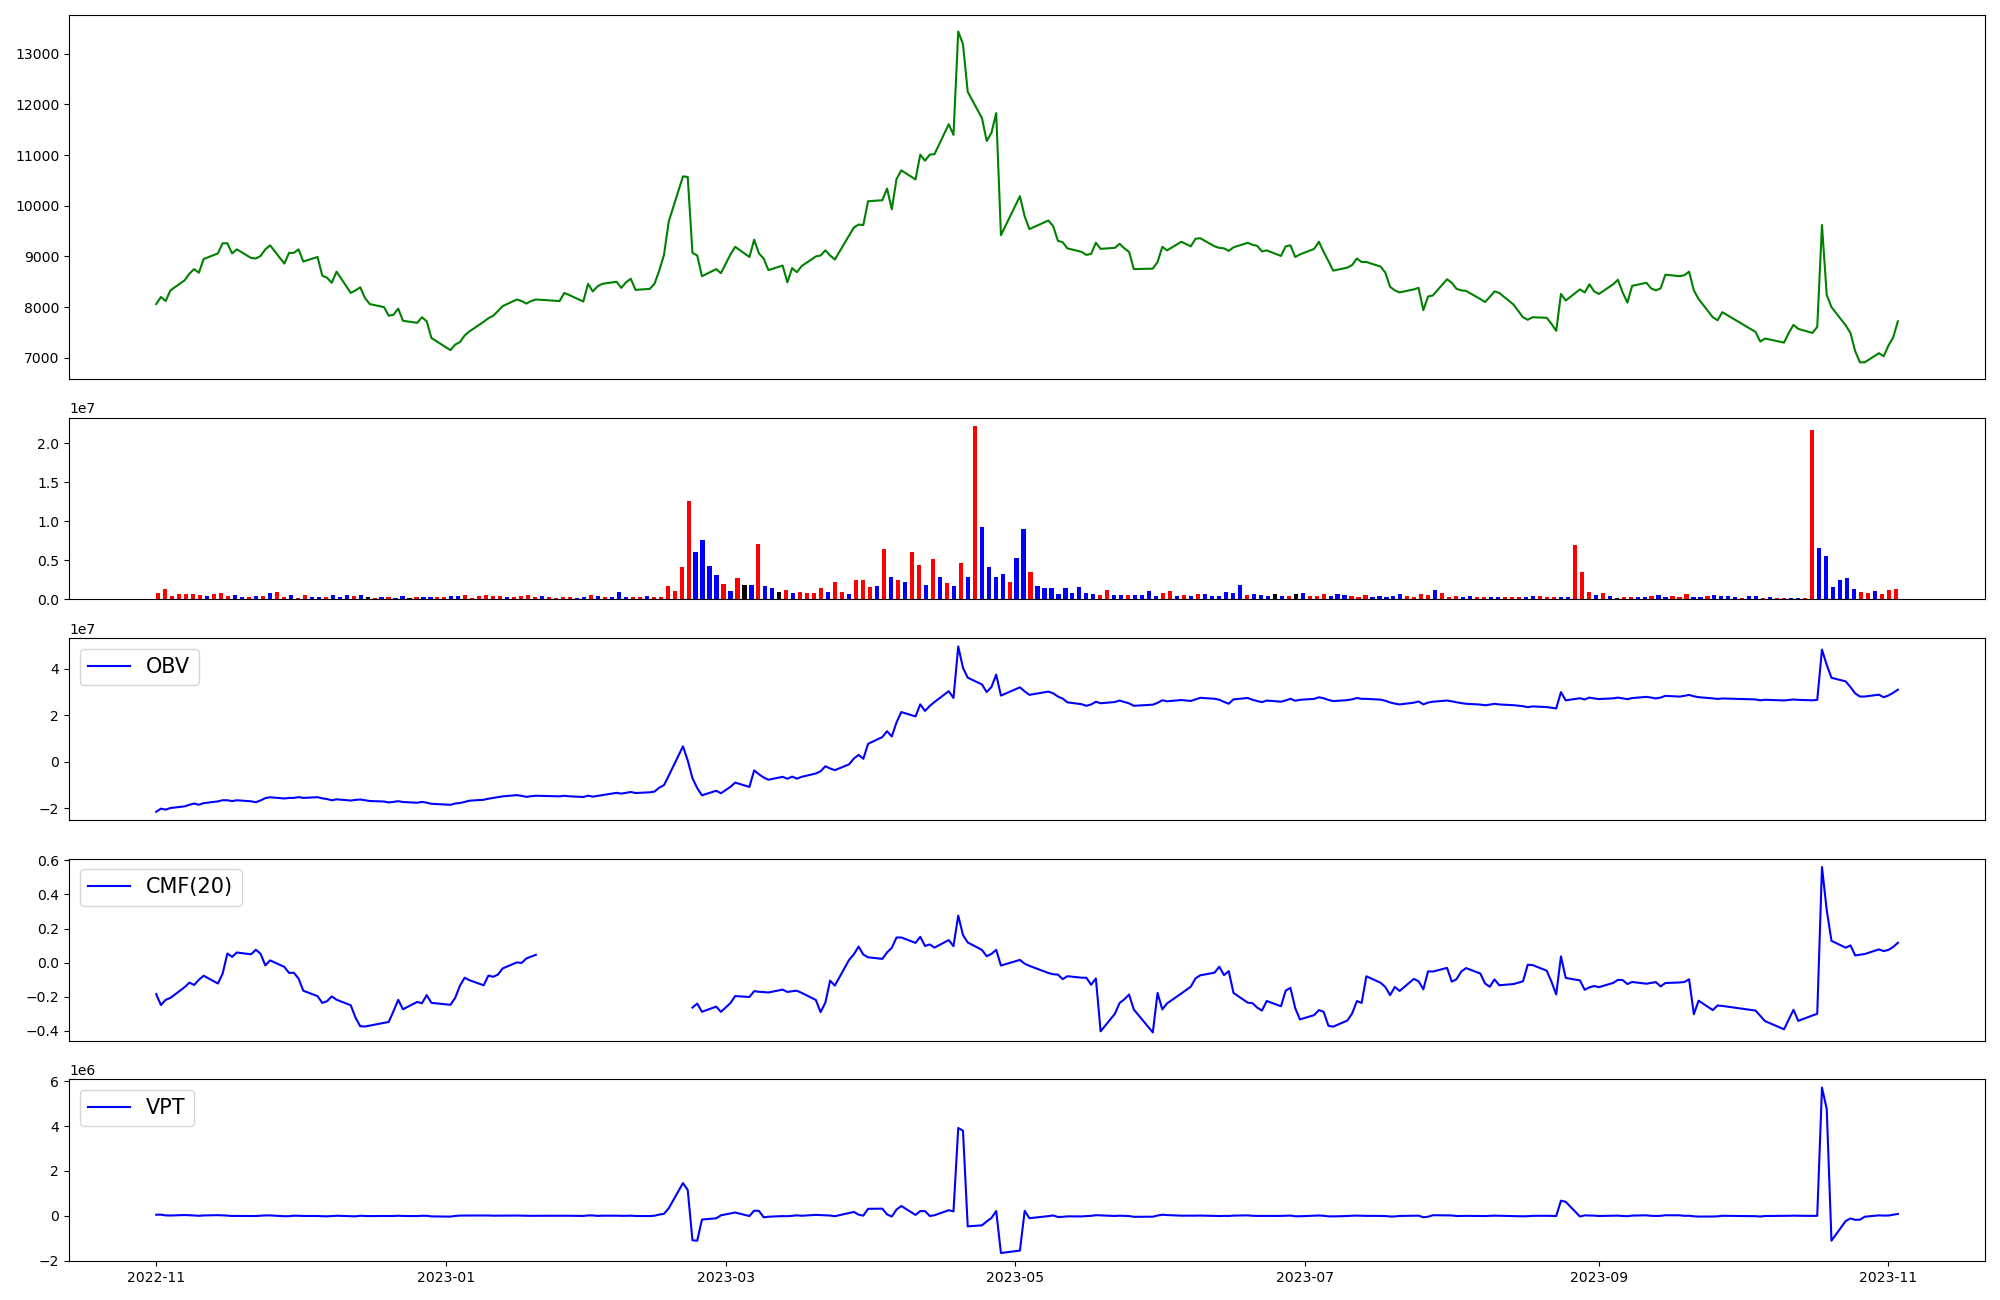The height and width of the screenshot is (1300, 2000).
Task: Click the OBV peak in late April
Action: click(958, 647)
